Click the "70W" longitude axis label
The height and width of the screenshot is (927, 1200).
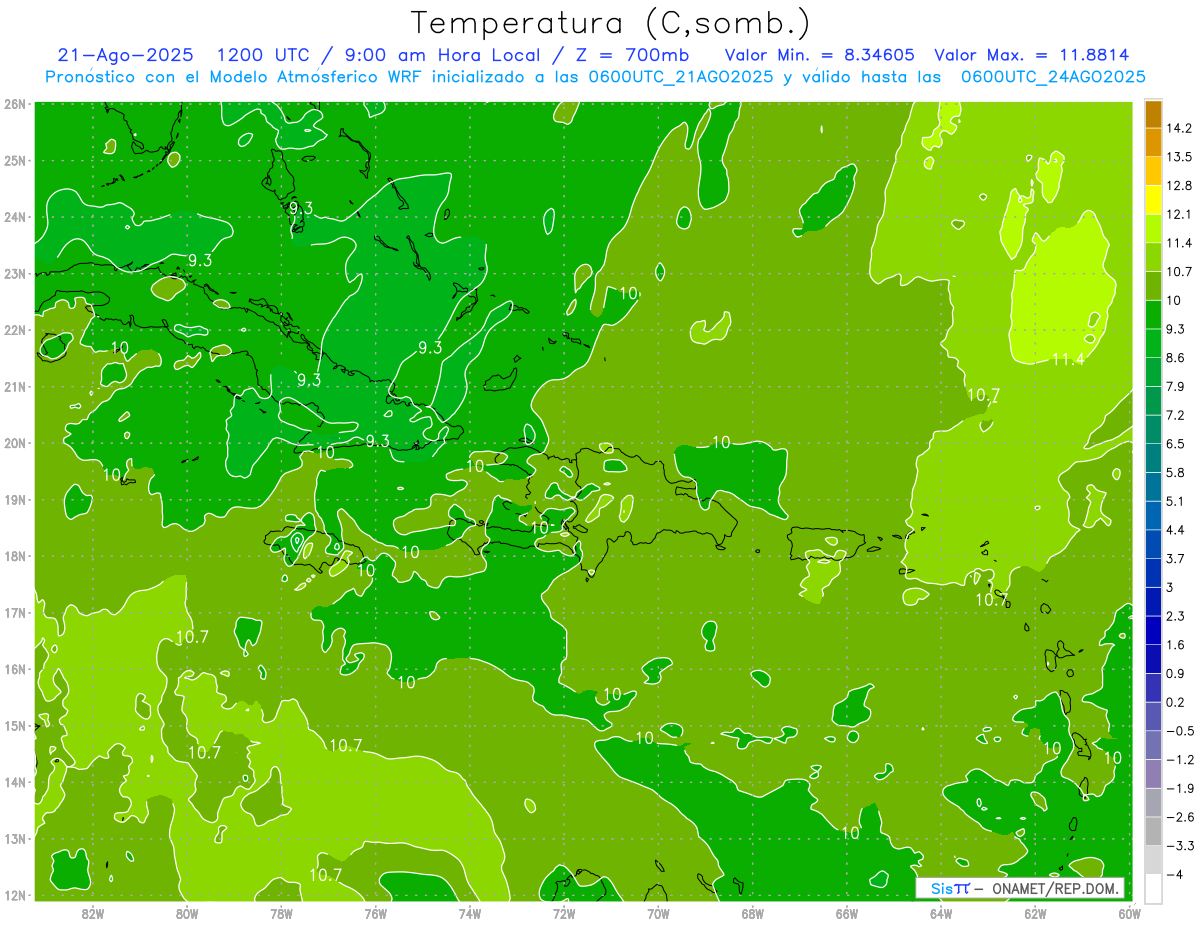[x=658, y=913]
